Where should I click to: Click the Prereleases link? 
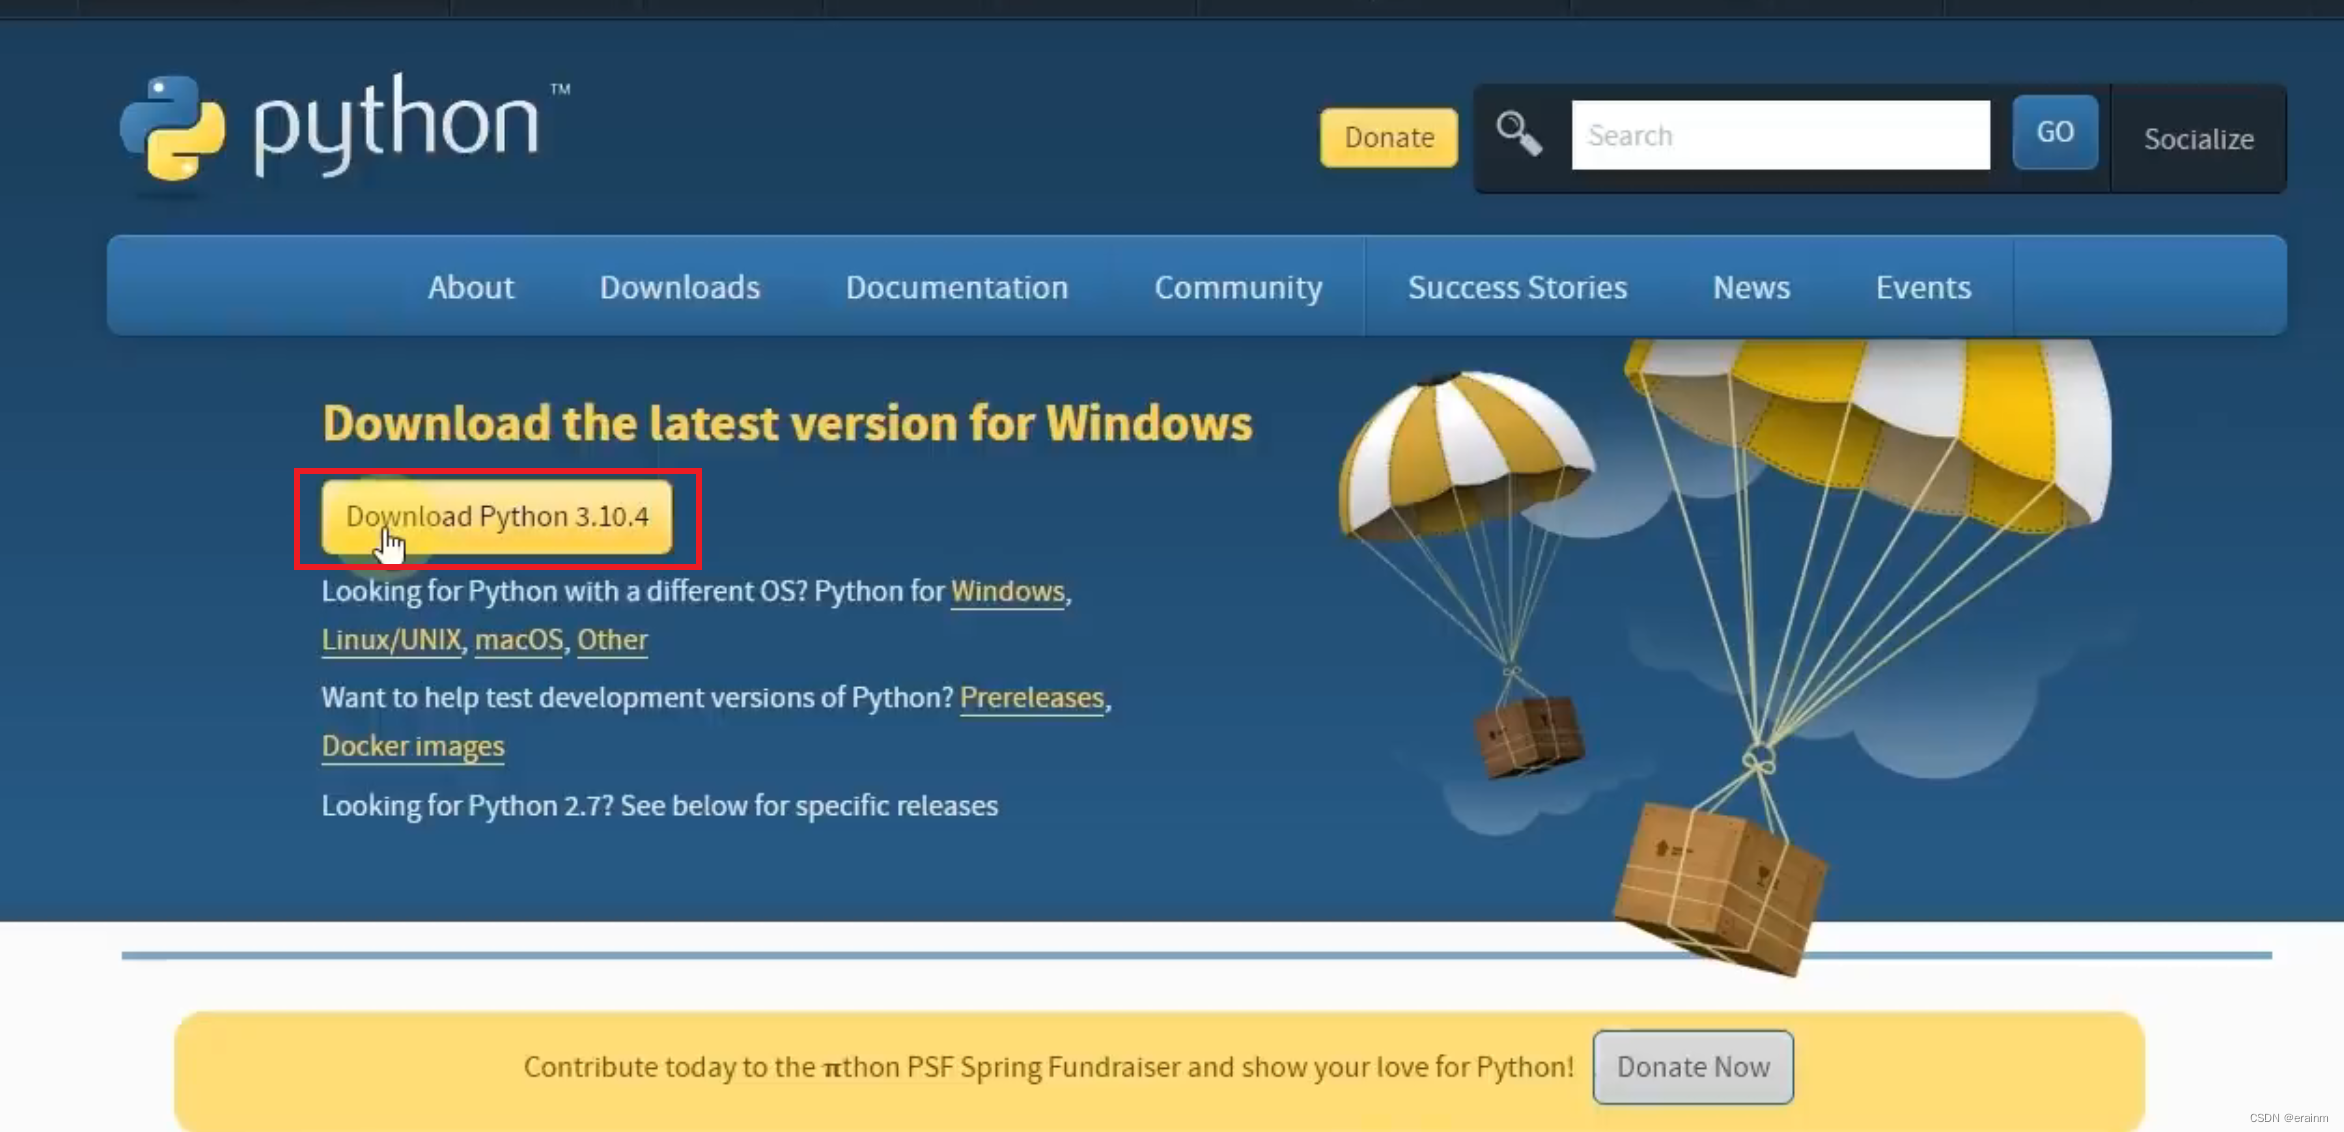click(x=1031, y=697)
